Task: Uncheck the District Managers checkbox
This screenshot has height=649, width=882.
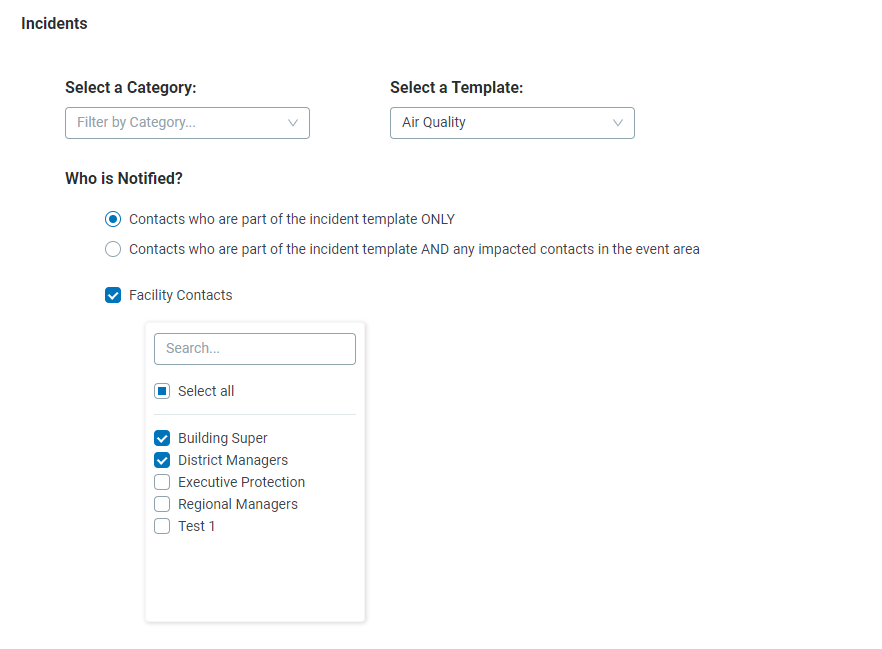Action: point(162,460)
